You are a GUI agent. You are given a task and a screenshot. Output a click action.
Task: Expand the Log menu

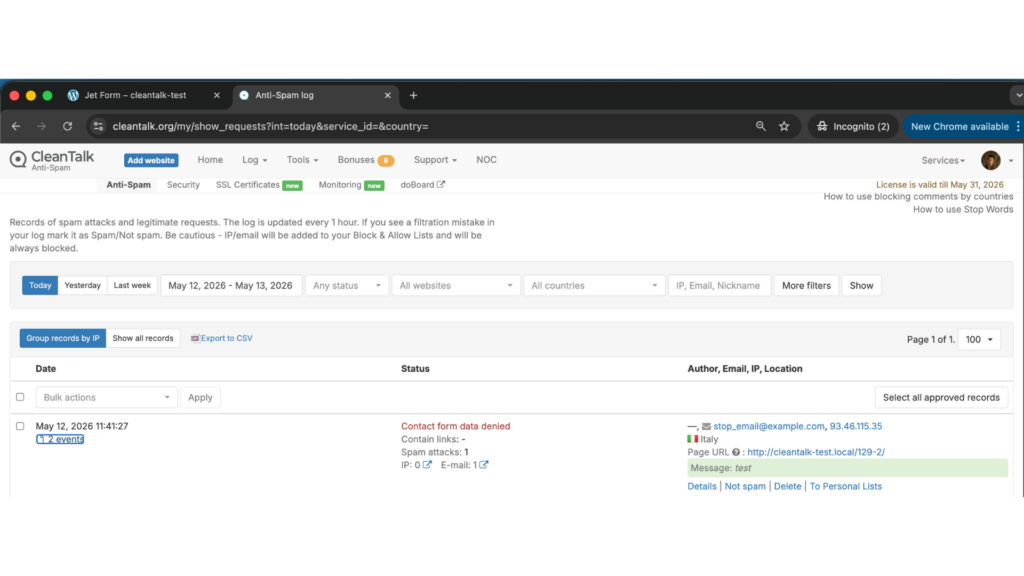(255, 160)
